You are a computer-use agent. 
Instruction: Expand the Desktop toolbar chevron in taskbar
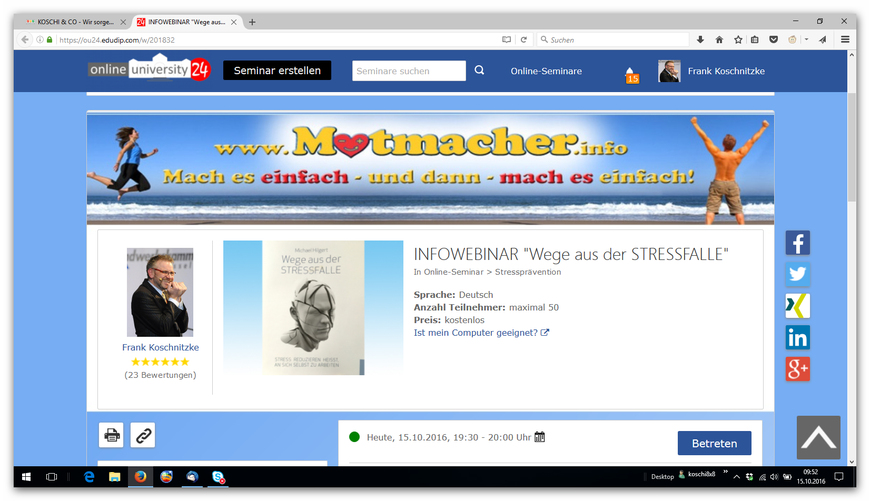click(725, 473)
